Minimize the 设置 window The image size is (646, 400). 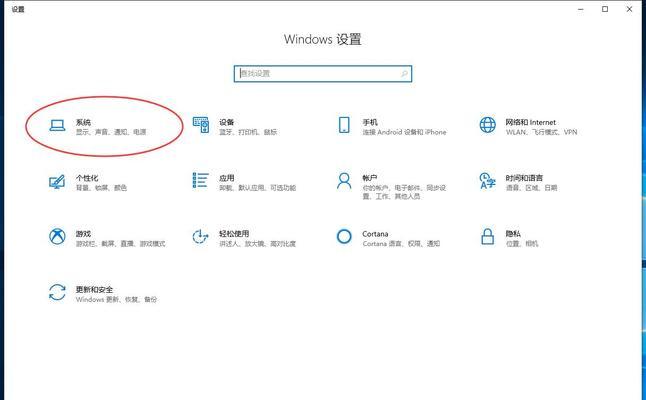click(580, 9)
